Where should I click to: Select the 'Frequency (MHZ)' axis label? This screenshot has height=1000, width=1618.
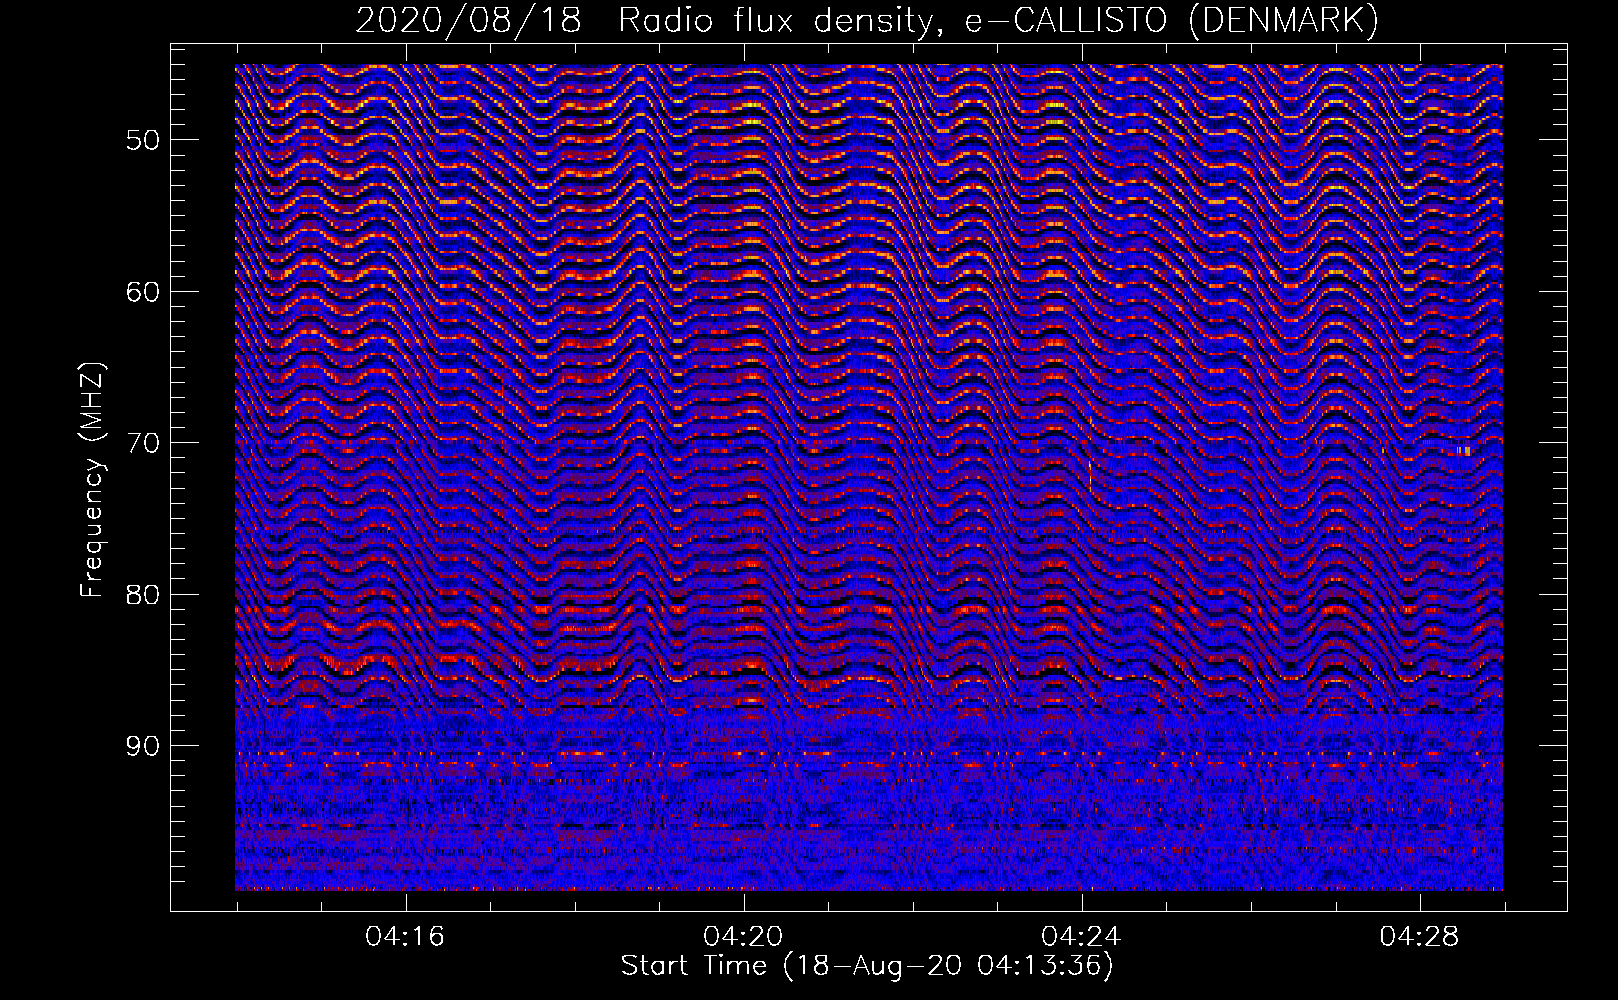tap(92, 479)
